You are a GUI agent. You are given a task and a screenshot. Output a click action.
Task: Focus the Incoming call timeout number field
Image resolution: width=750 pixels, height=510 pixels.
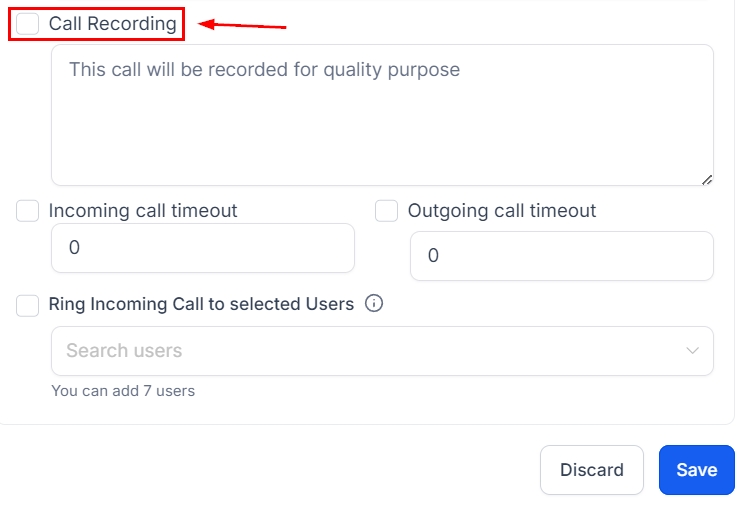tap(203, 248)
